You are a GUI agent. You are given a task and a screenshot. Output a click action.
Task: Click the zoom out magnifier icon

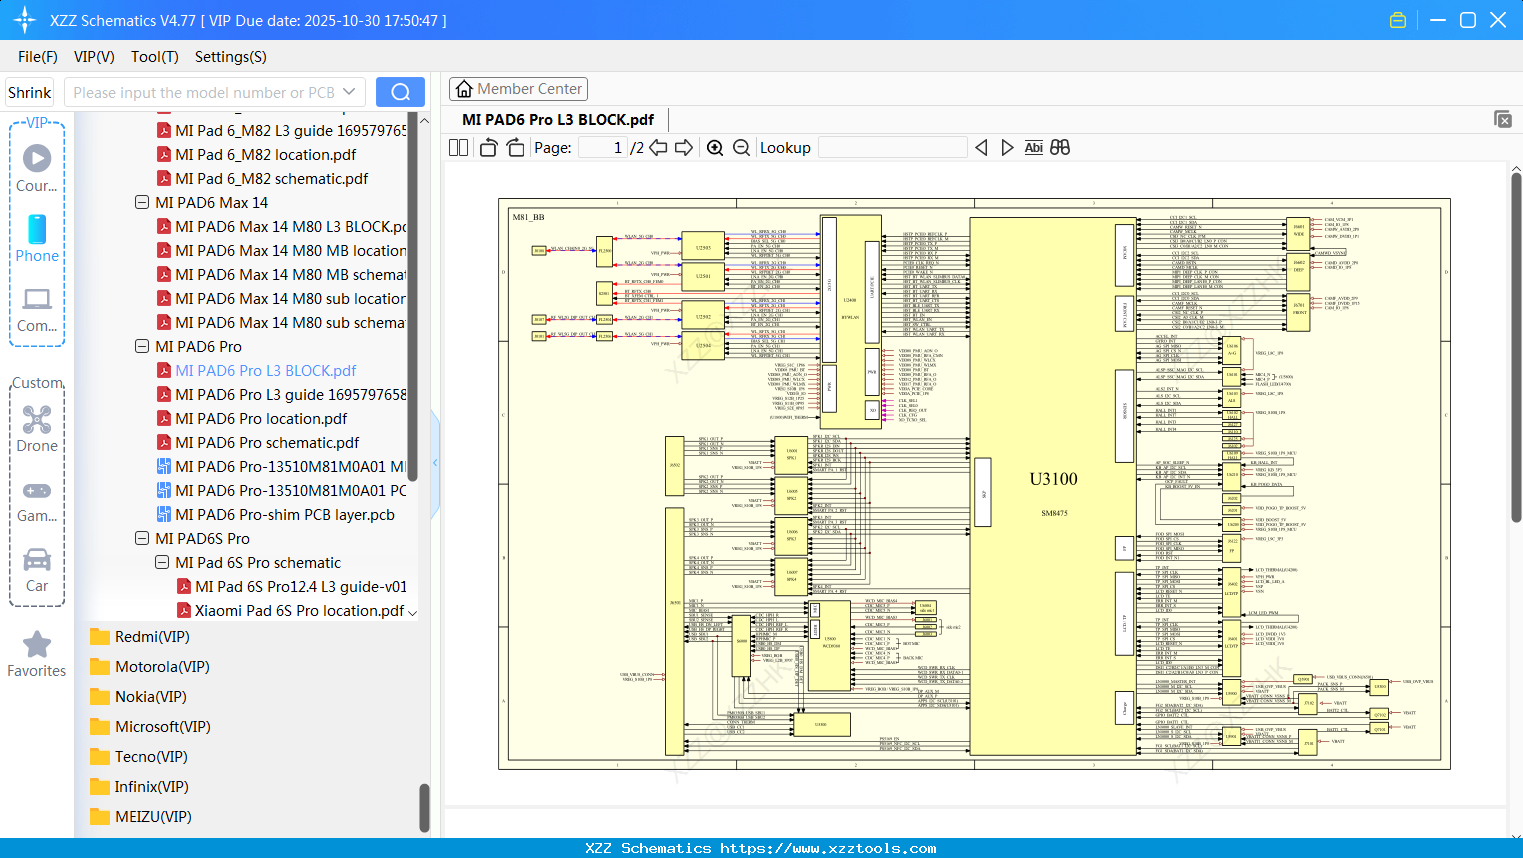[741, 148]
